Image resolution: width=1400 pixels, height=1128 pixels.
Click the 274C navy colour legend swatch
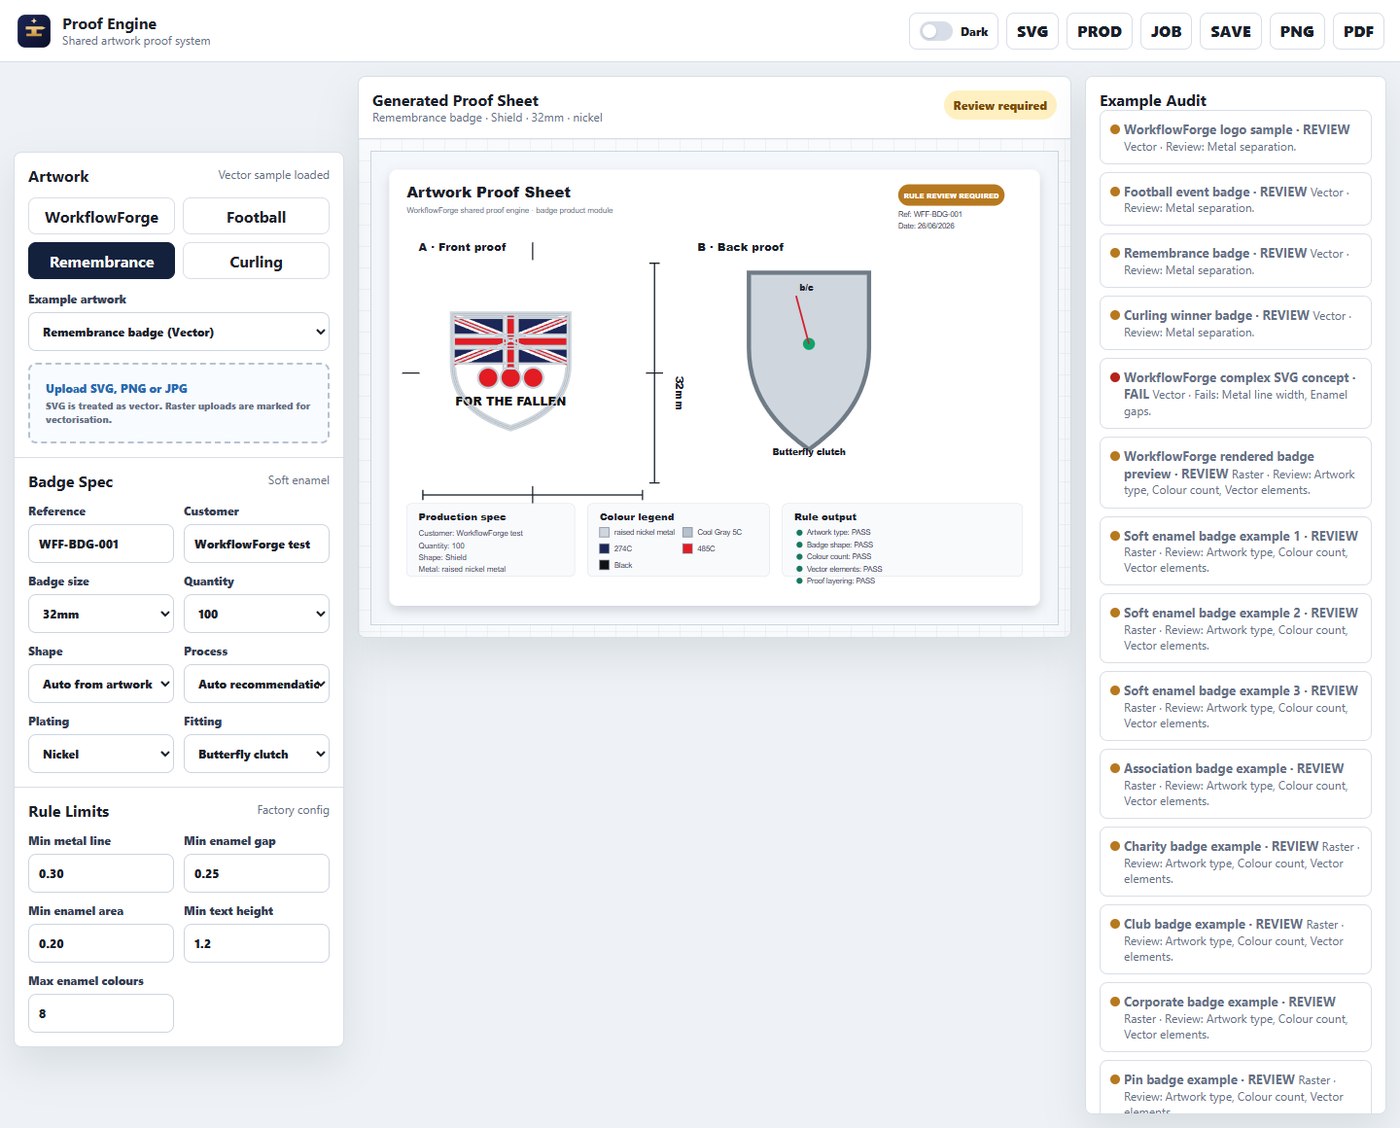coord(604,549)
